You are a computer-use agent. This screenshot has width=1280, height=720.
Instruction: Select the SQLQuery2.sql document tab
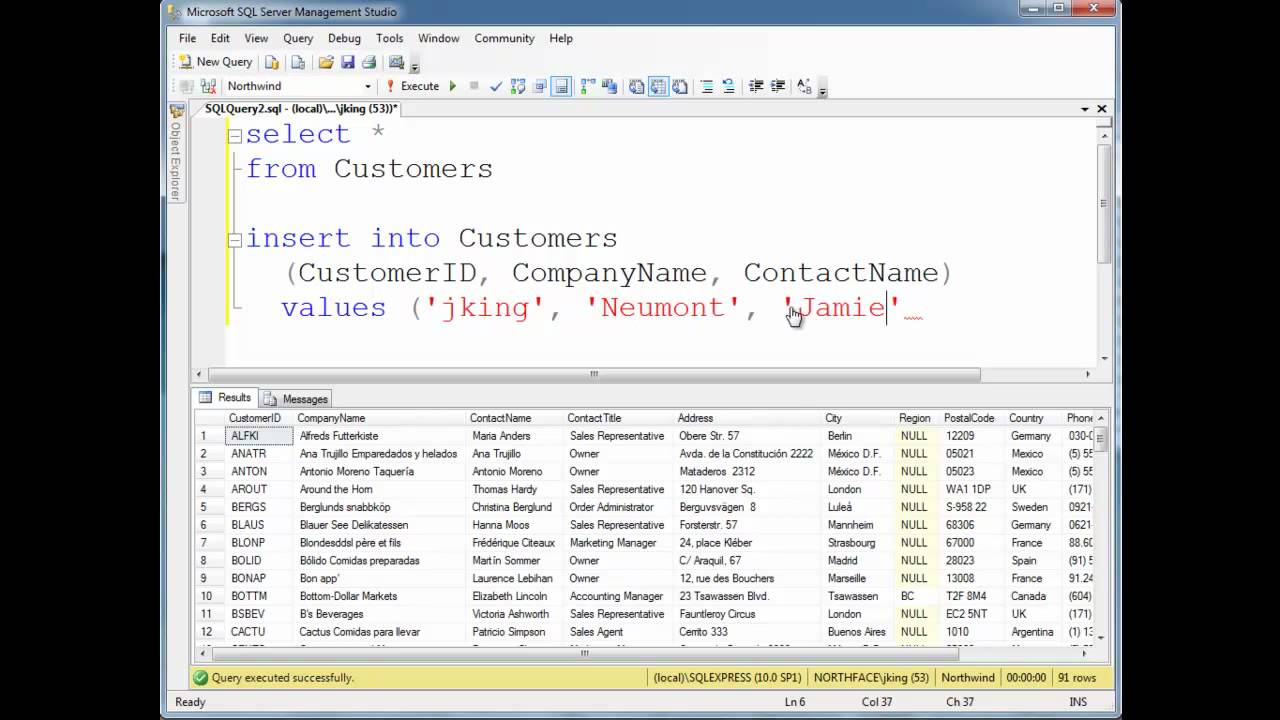[x=301, y=108]
